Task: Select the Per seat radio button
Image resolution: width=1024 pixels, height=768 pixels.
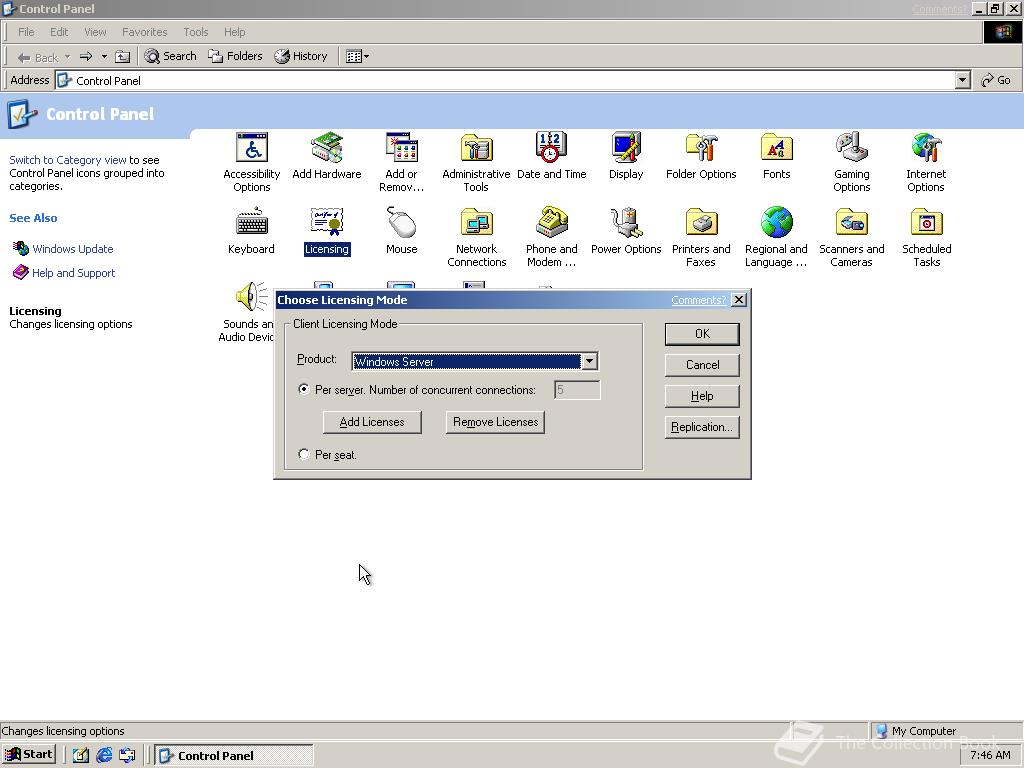Action: 304,454
